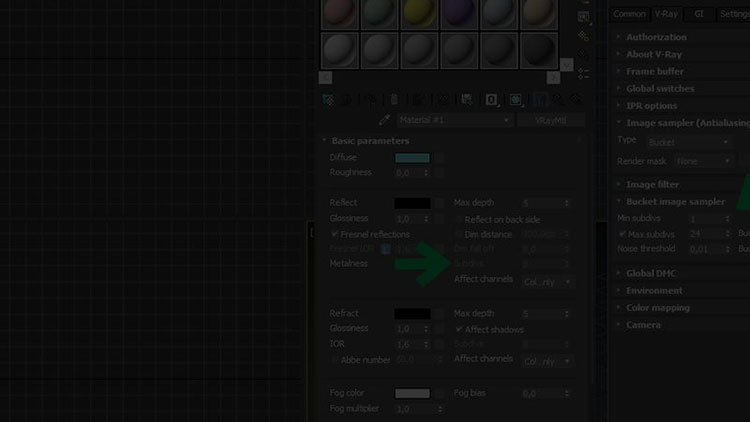Click the Delete material trash icon
The height and width of the screenshot is (422, 750).
point(393,100)
